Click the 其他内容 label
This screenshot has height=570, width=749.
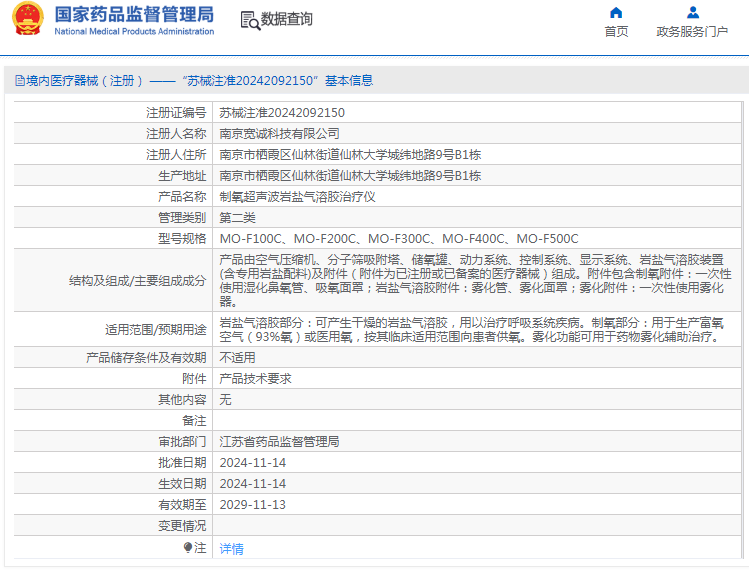pyautogui.click(x=182, y=400)
